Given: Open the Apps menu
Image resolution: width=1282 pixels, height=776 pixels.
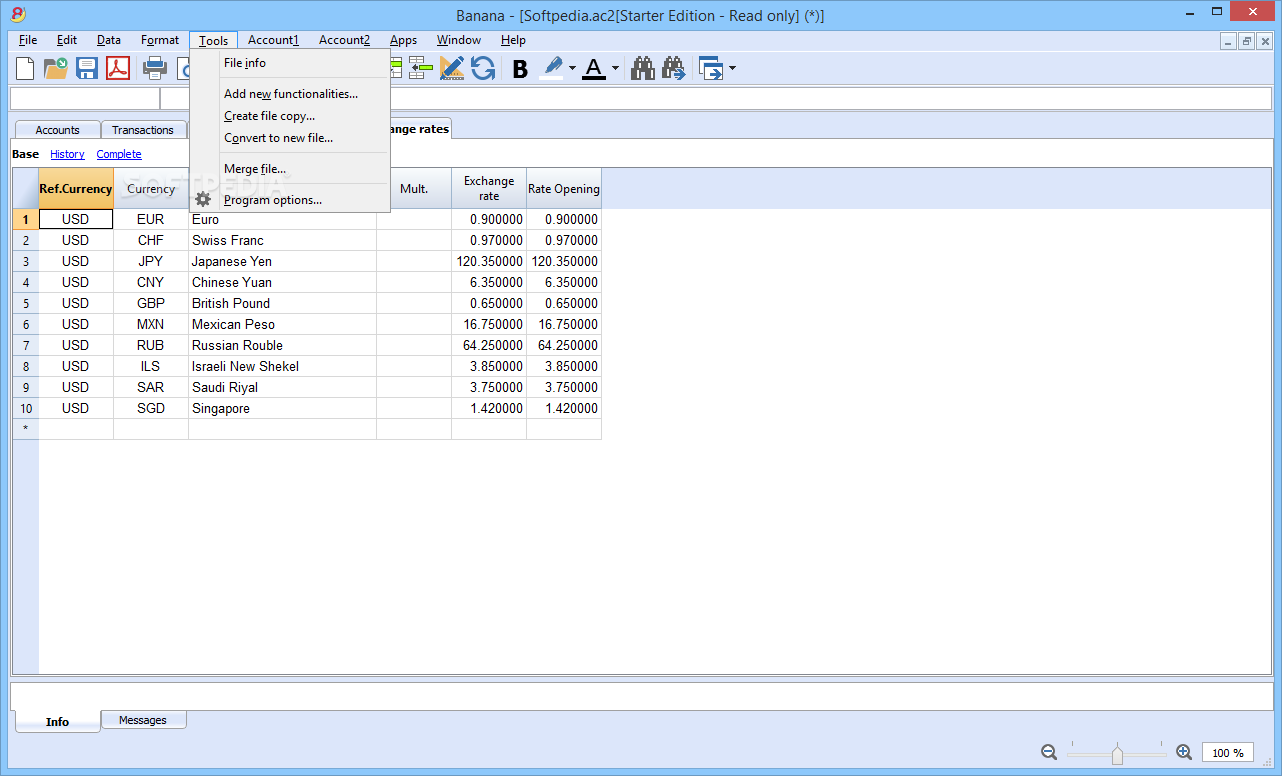Looking at the screenshot, I should 404,40.
